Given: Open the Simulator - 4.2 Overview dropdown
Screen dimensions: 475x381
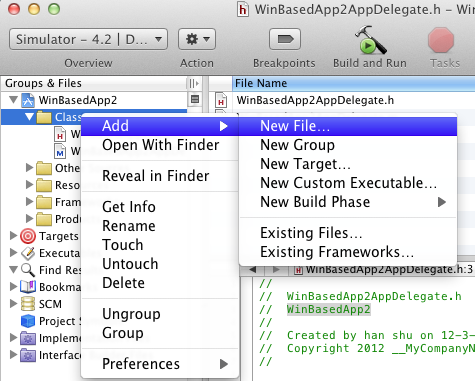Looking at the screenshot, I should coord(88,39).
